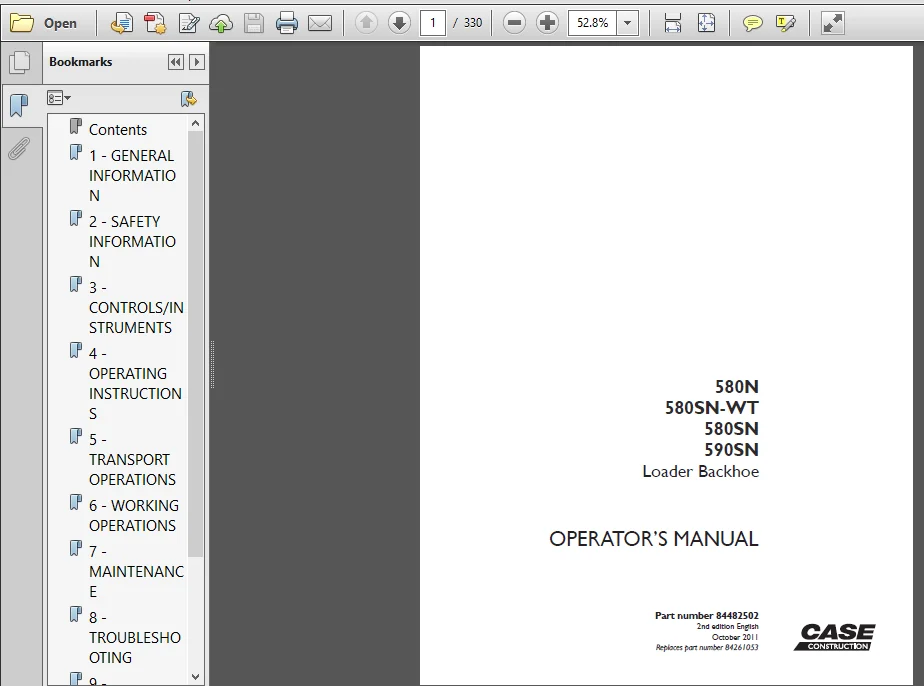
Task: Open bookmark 2 - SAFETY INFORMATION
Action: point(132,242)
